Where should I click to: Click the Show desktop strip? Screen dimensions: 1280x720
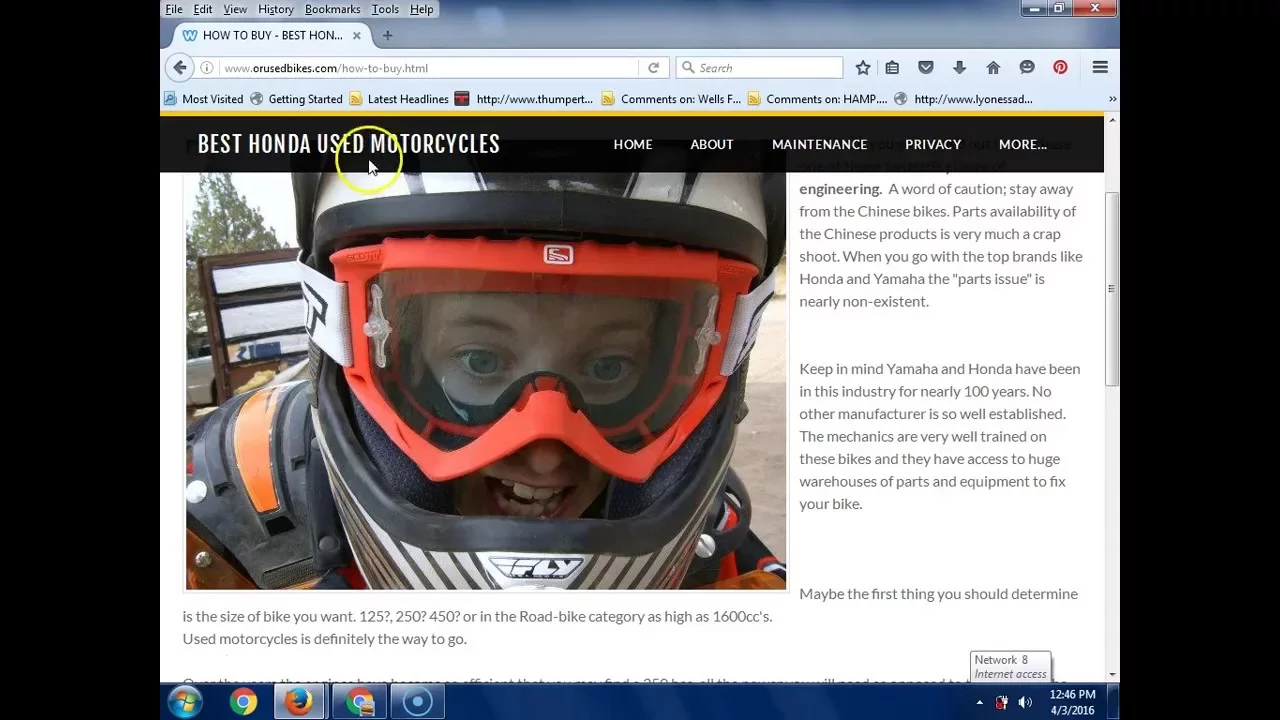[1113, 702]
